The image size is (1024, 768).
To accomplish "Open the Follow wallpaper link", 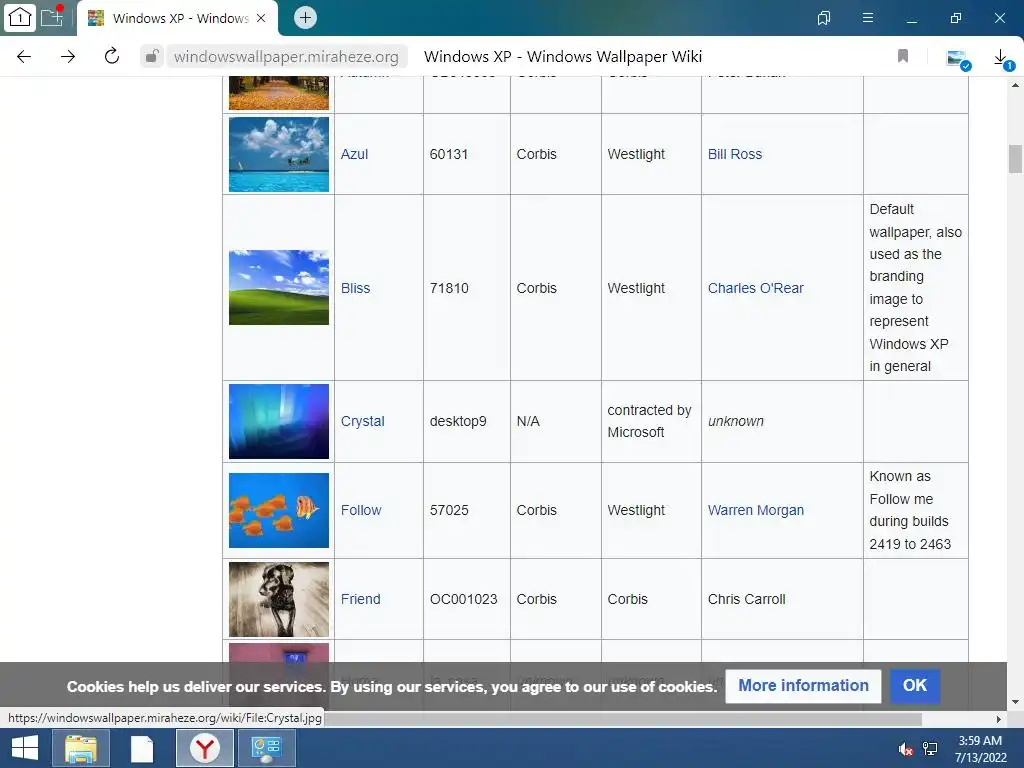I will point(361,510).
